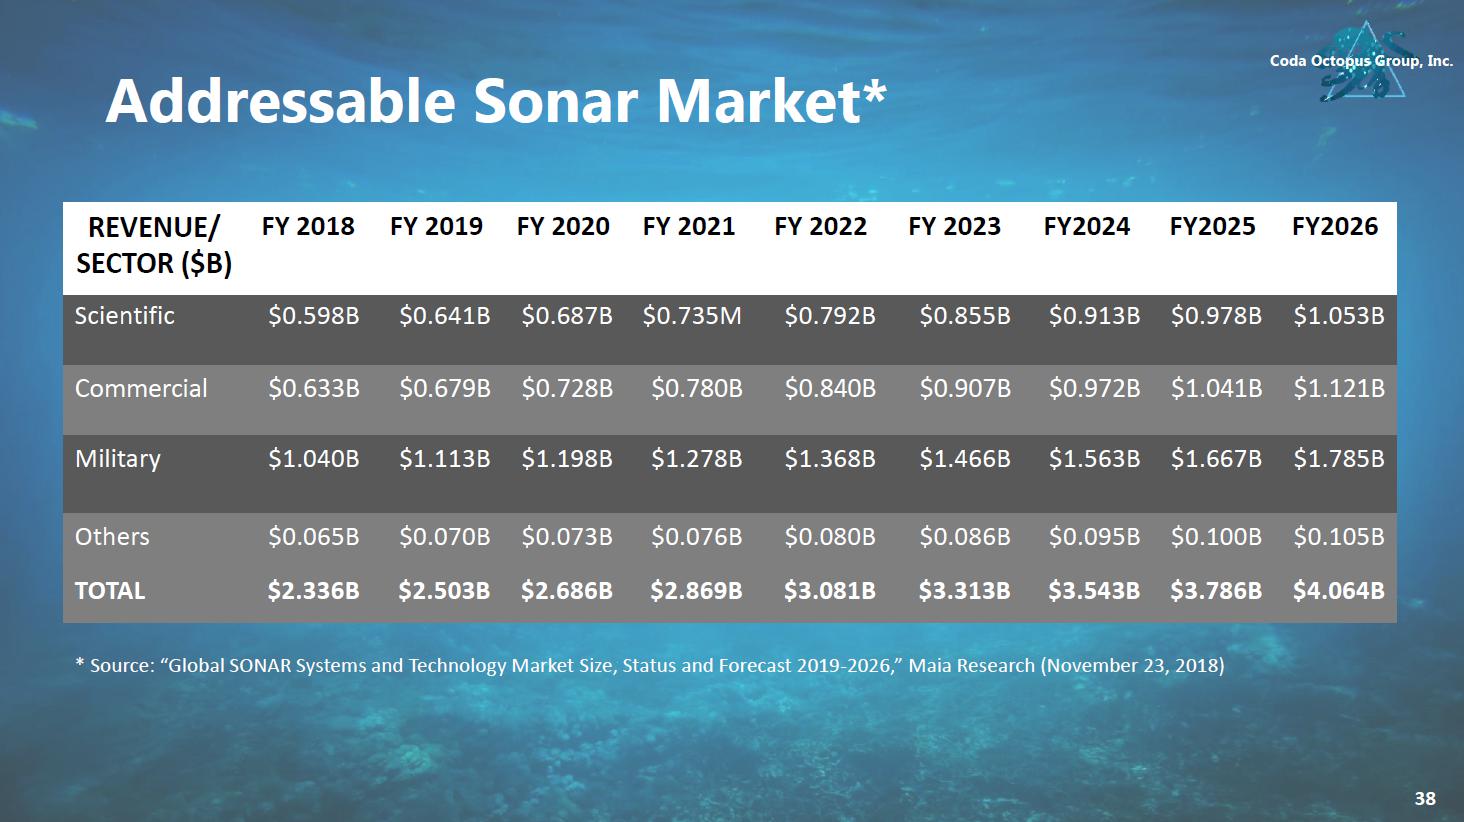Screen dimensions: 1464x822
Task: Select the Others row label
Action: point(112,537)
